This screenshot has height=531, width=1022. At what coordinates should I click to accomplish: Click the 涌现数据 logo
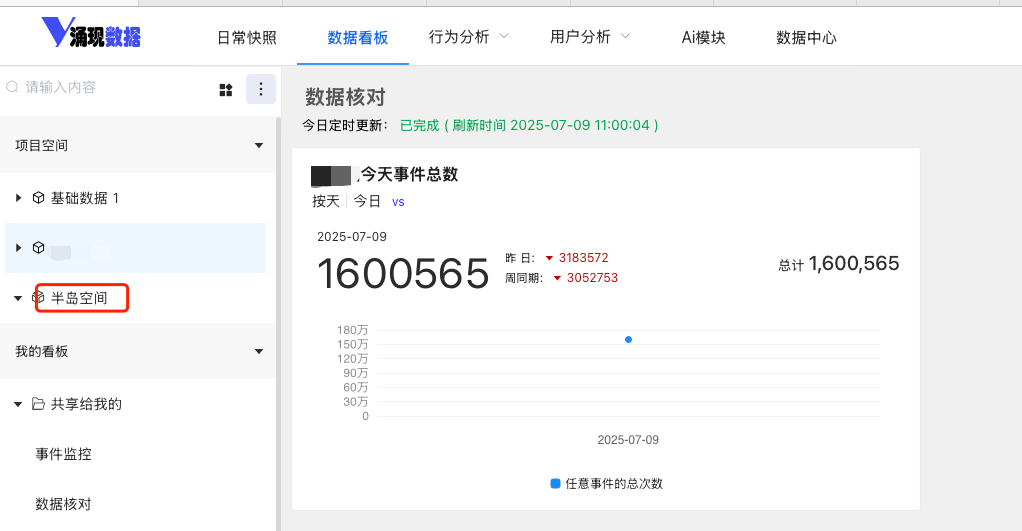[91, 33]
